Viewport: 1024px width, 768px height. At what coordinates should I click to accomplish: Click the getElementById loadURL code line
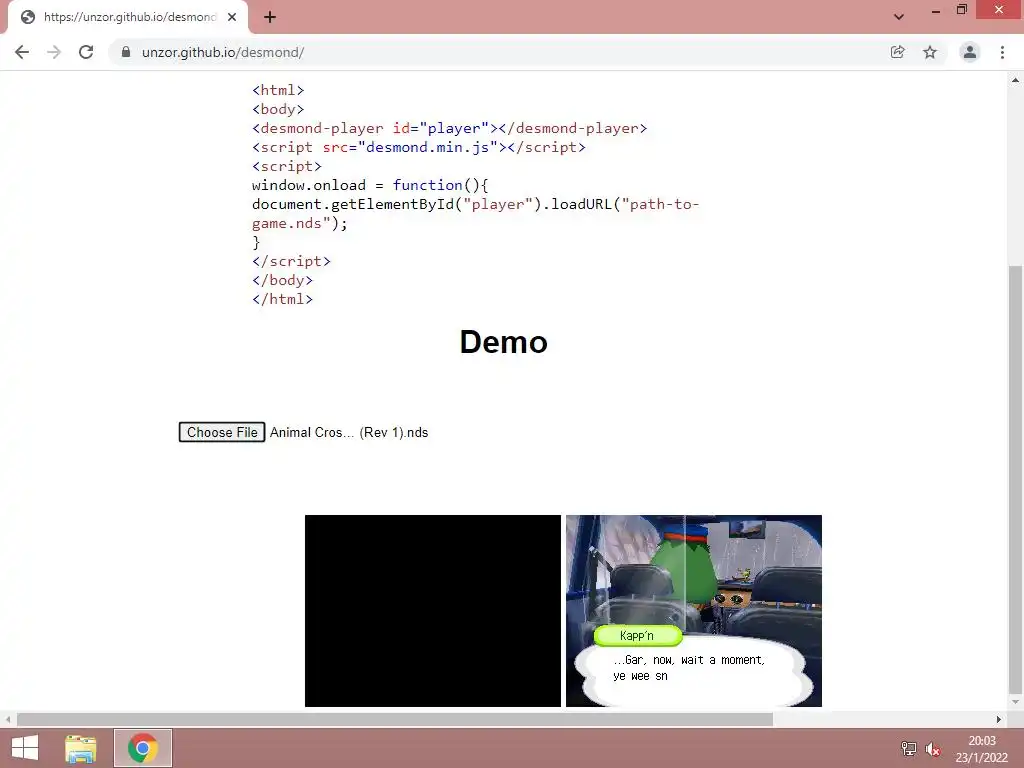tap(475, 214)
